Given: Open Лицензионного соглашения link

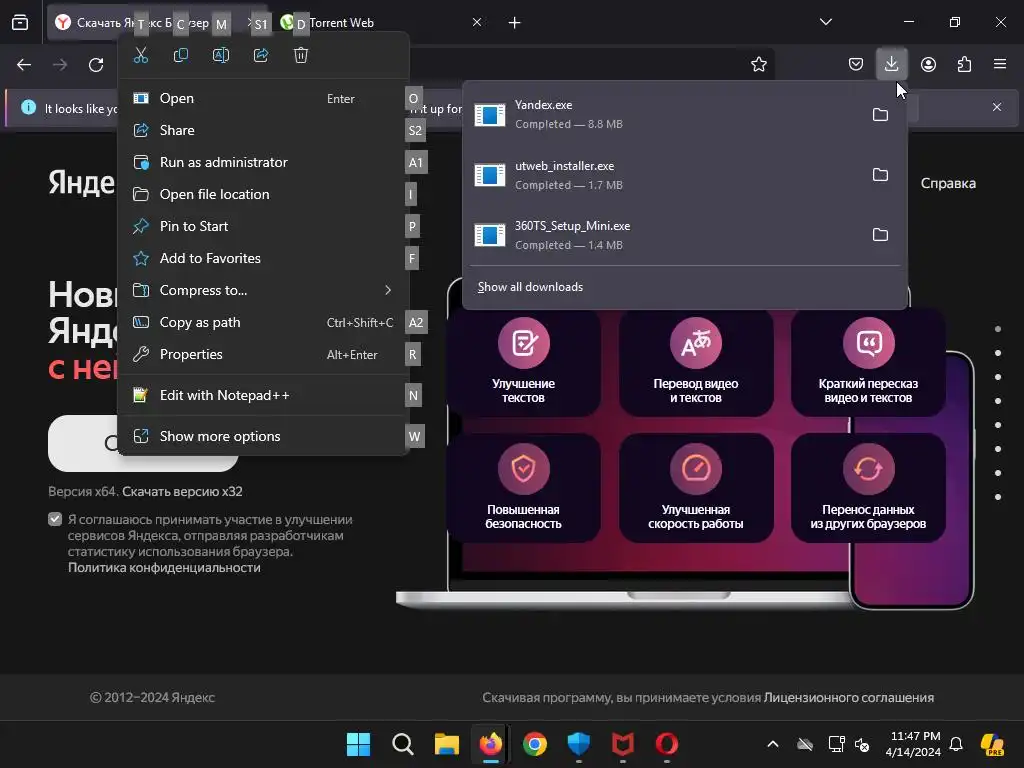Looking at the screenshot, I should (849, 698).
